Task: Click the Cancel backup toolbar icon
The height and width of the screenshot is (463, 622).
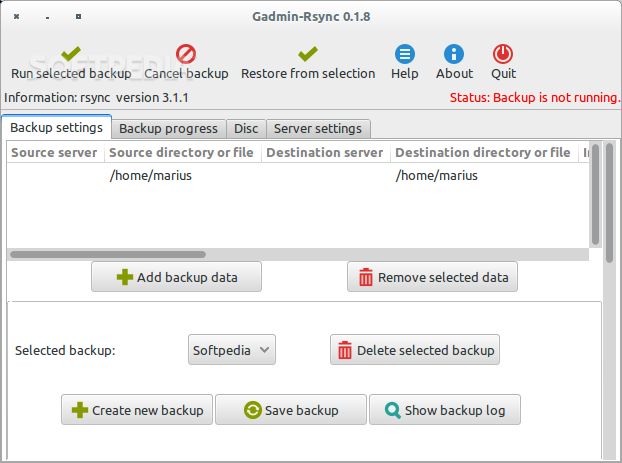Action: (x=186, y=54)
